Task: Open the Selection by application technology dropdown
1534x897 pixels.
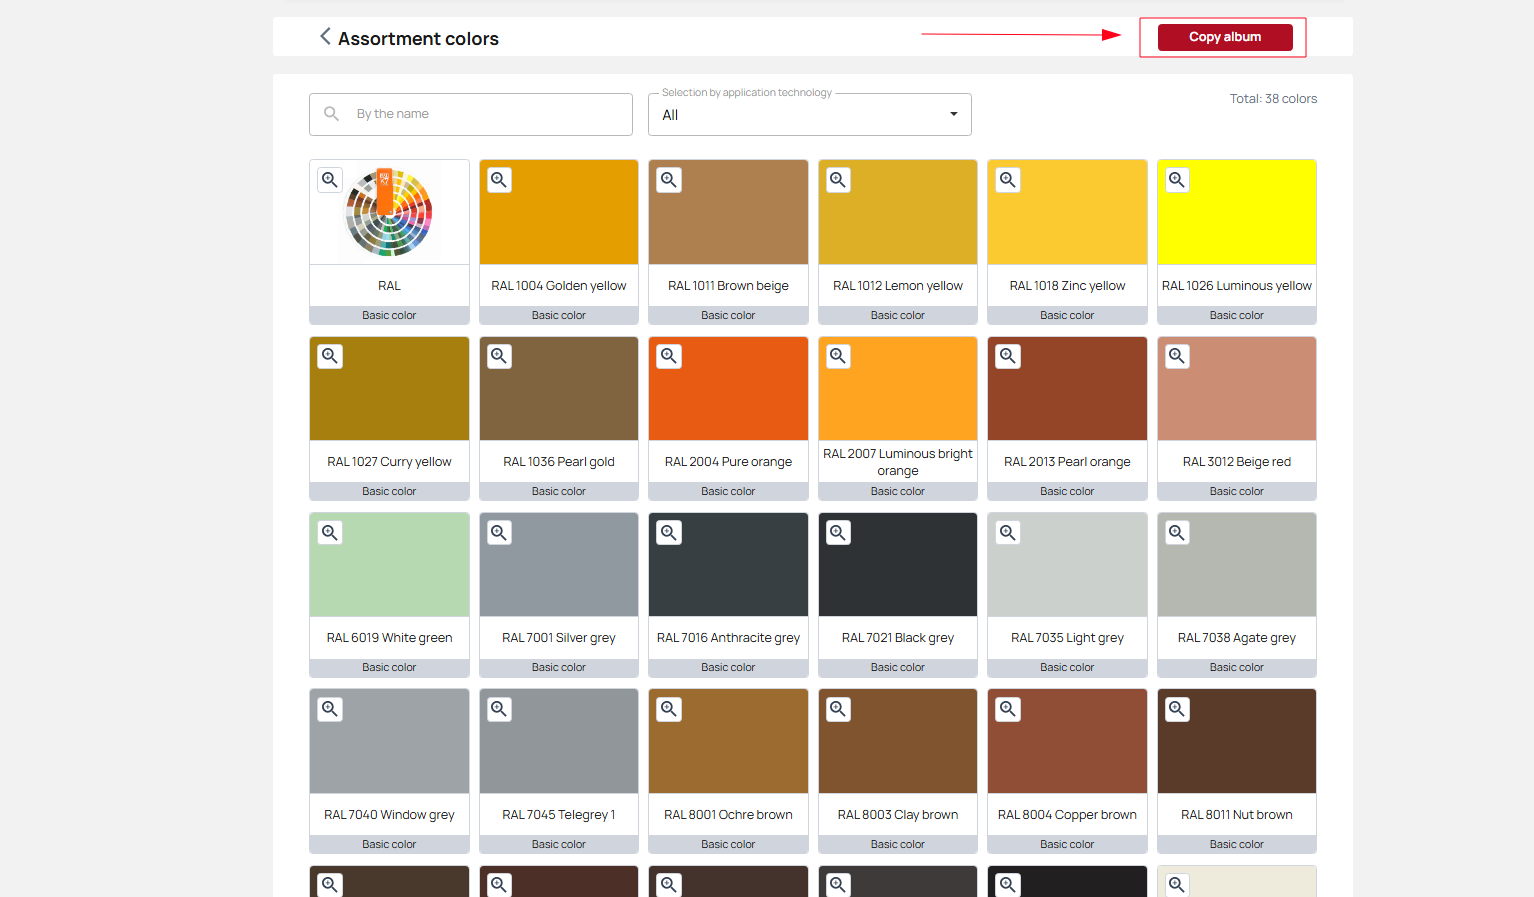Action: click(810, 115)
